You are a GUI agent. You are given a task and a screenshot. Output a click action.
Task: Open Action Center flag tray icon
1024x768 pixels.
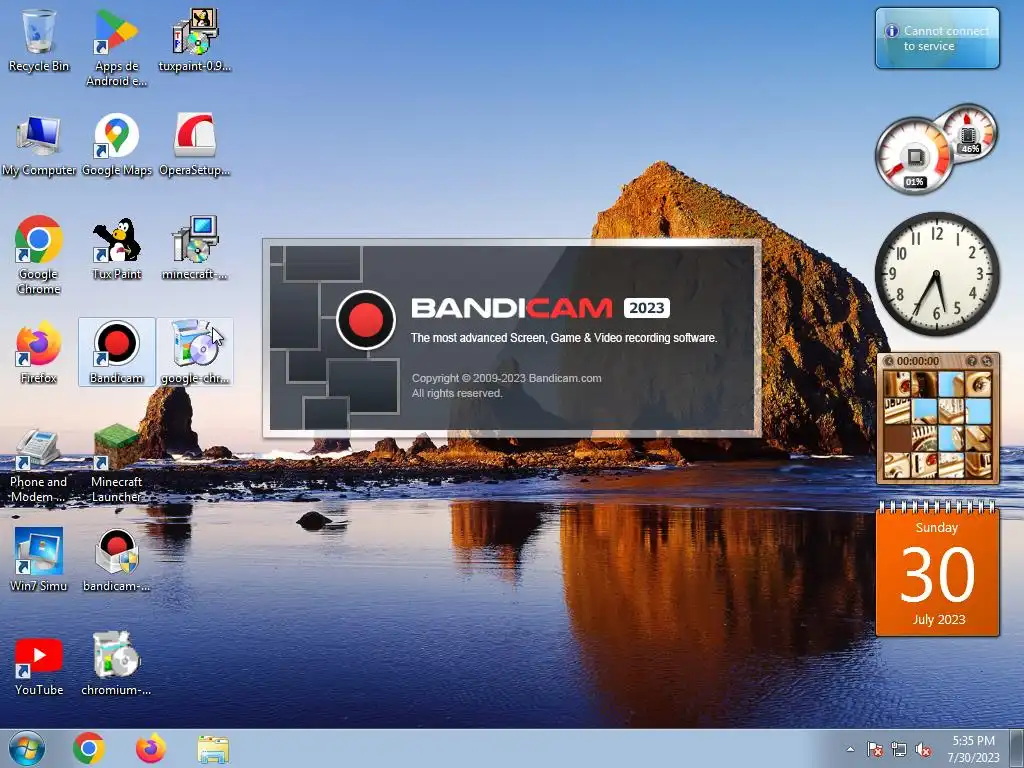[x=874, y=749]
